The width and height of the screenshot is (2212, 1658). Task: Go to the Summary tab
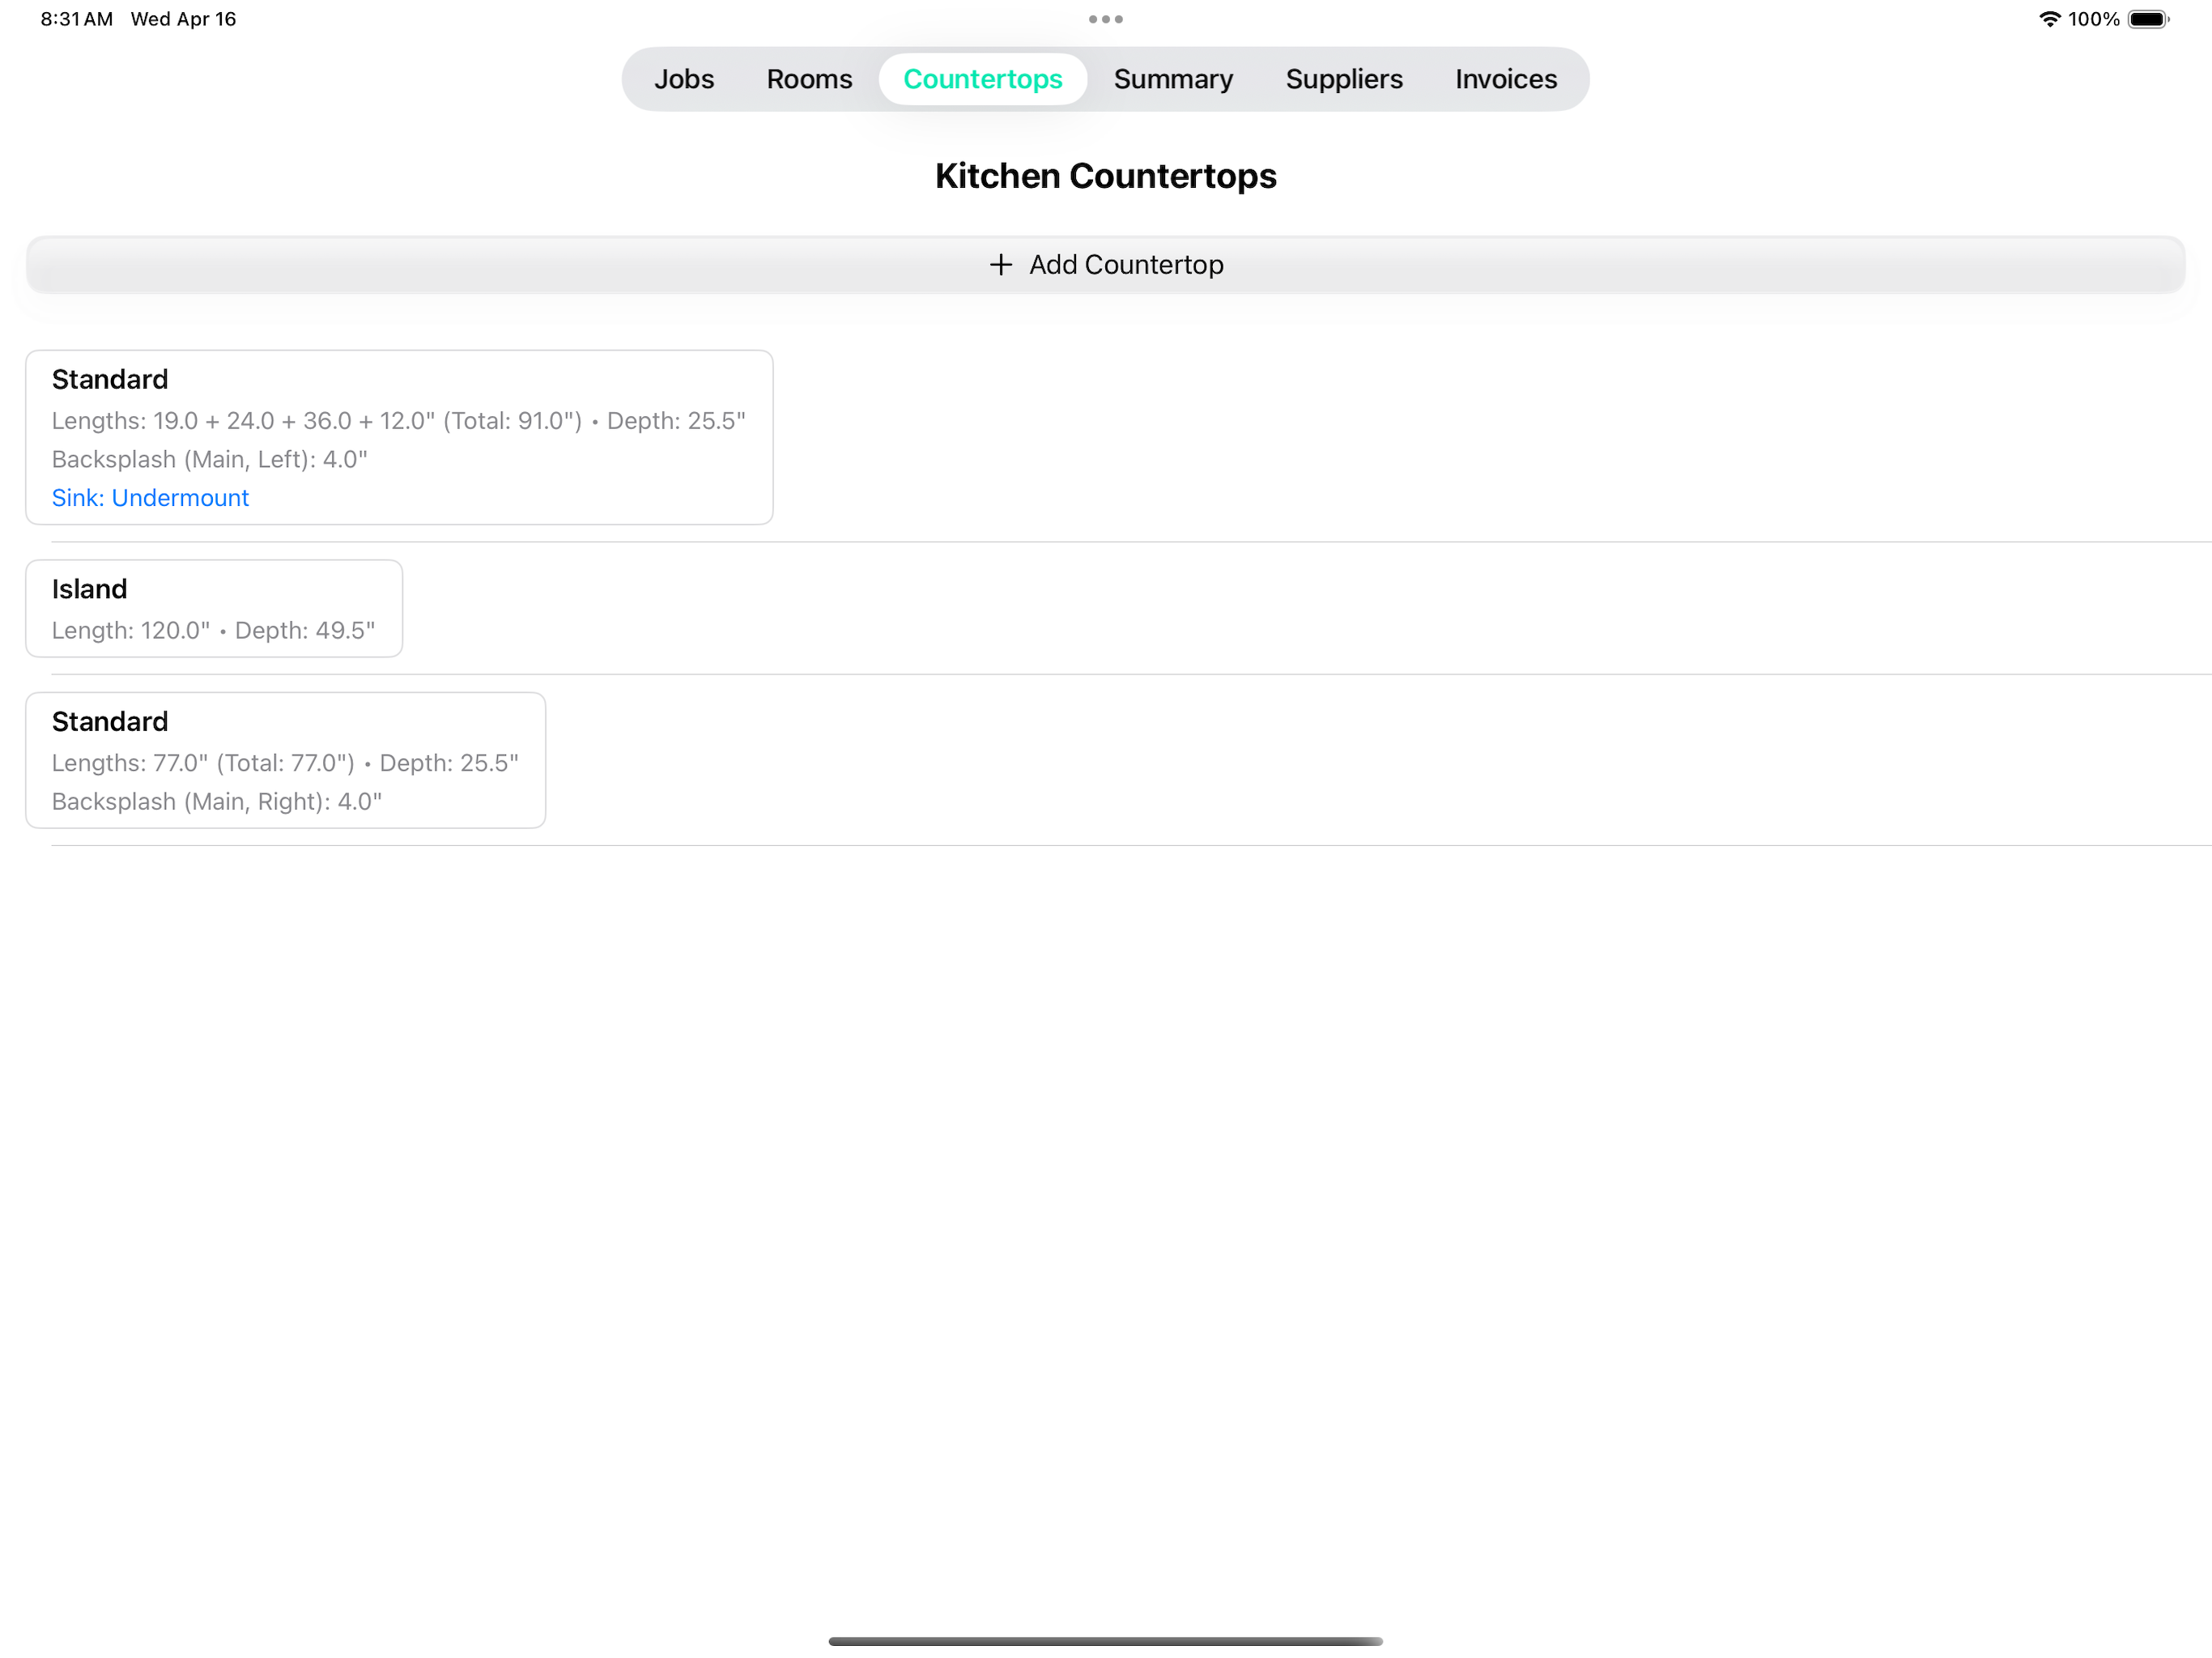tap(1173, 79)
